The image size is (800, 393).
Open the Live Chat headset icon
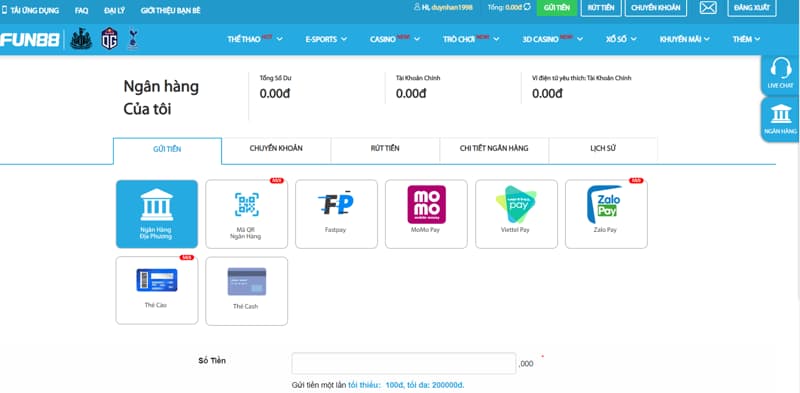(x=780, y=74)
